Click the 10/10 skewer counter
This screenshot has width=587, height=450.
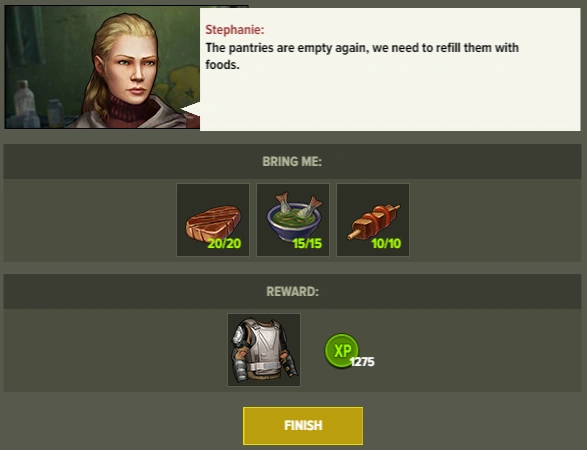386,243
